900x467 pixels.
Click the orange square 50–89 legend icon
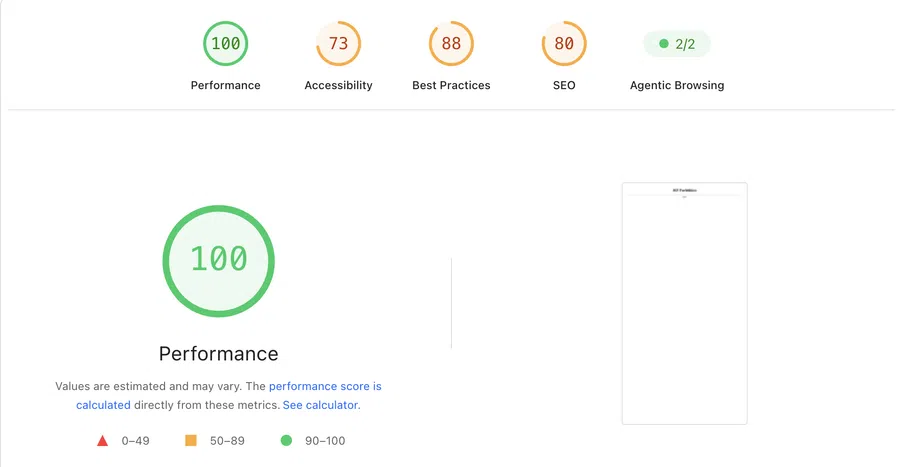point(191,440)
